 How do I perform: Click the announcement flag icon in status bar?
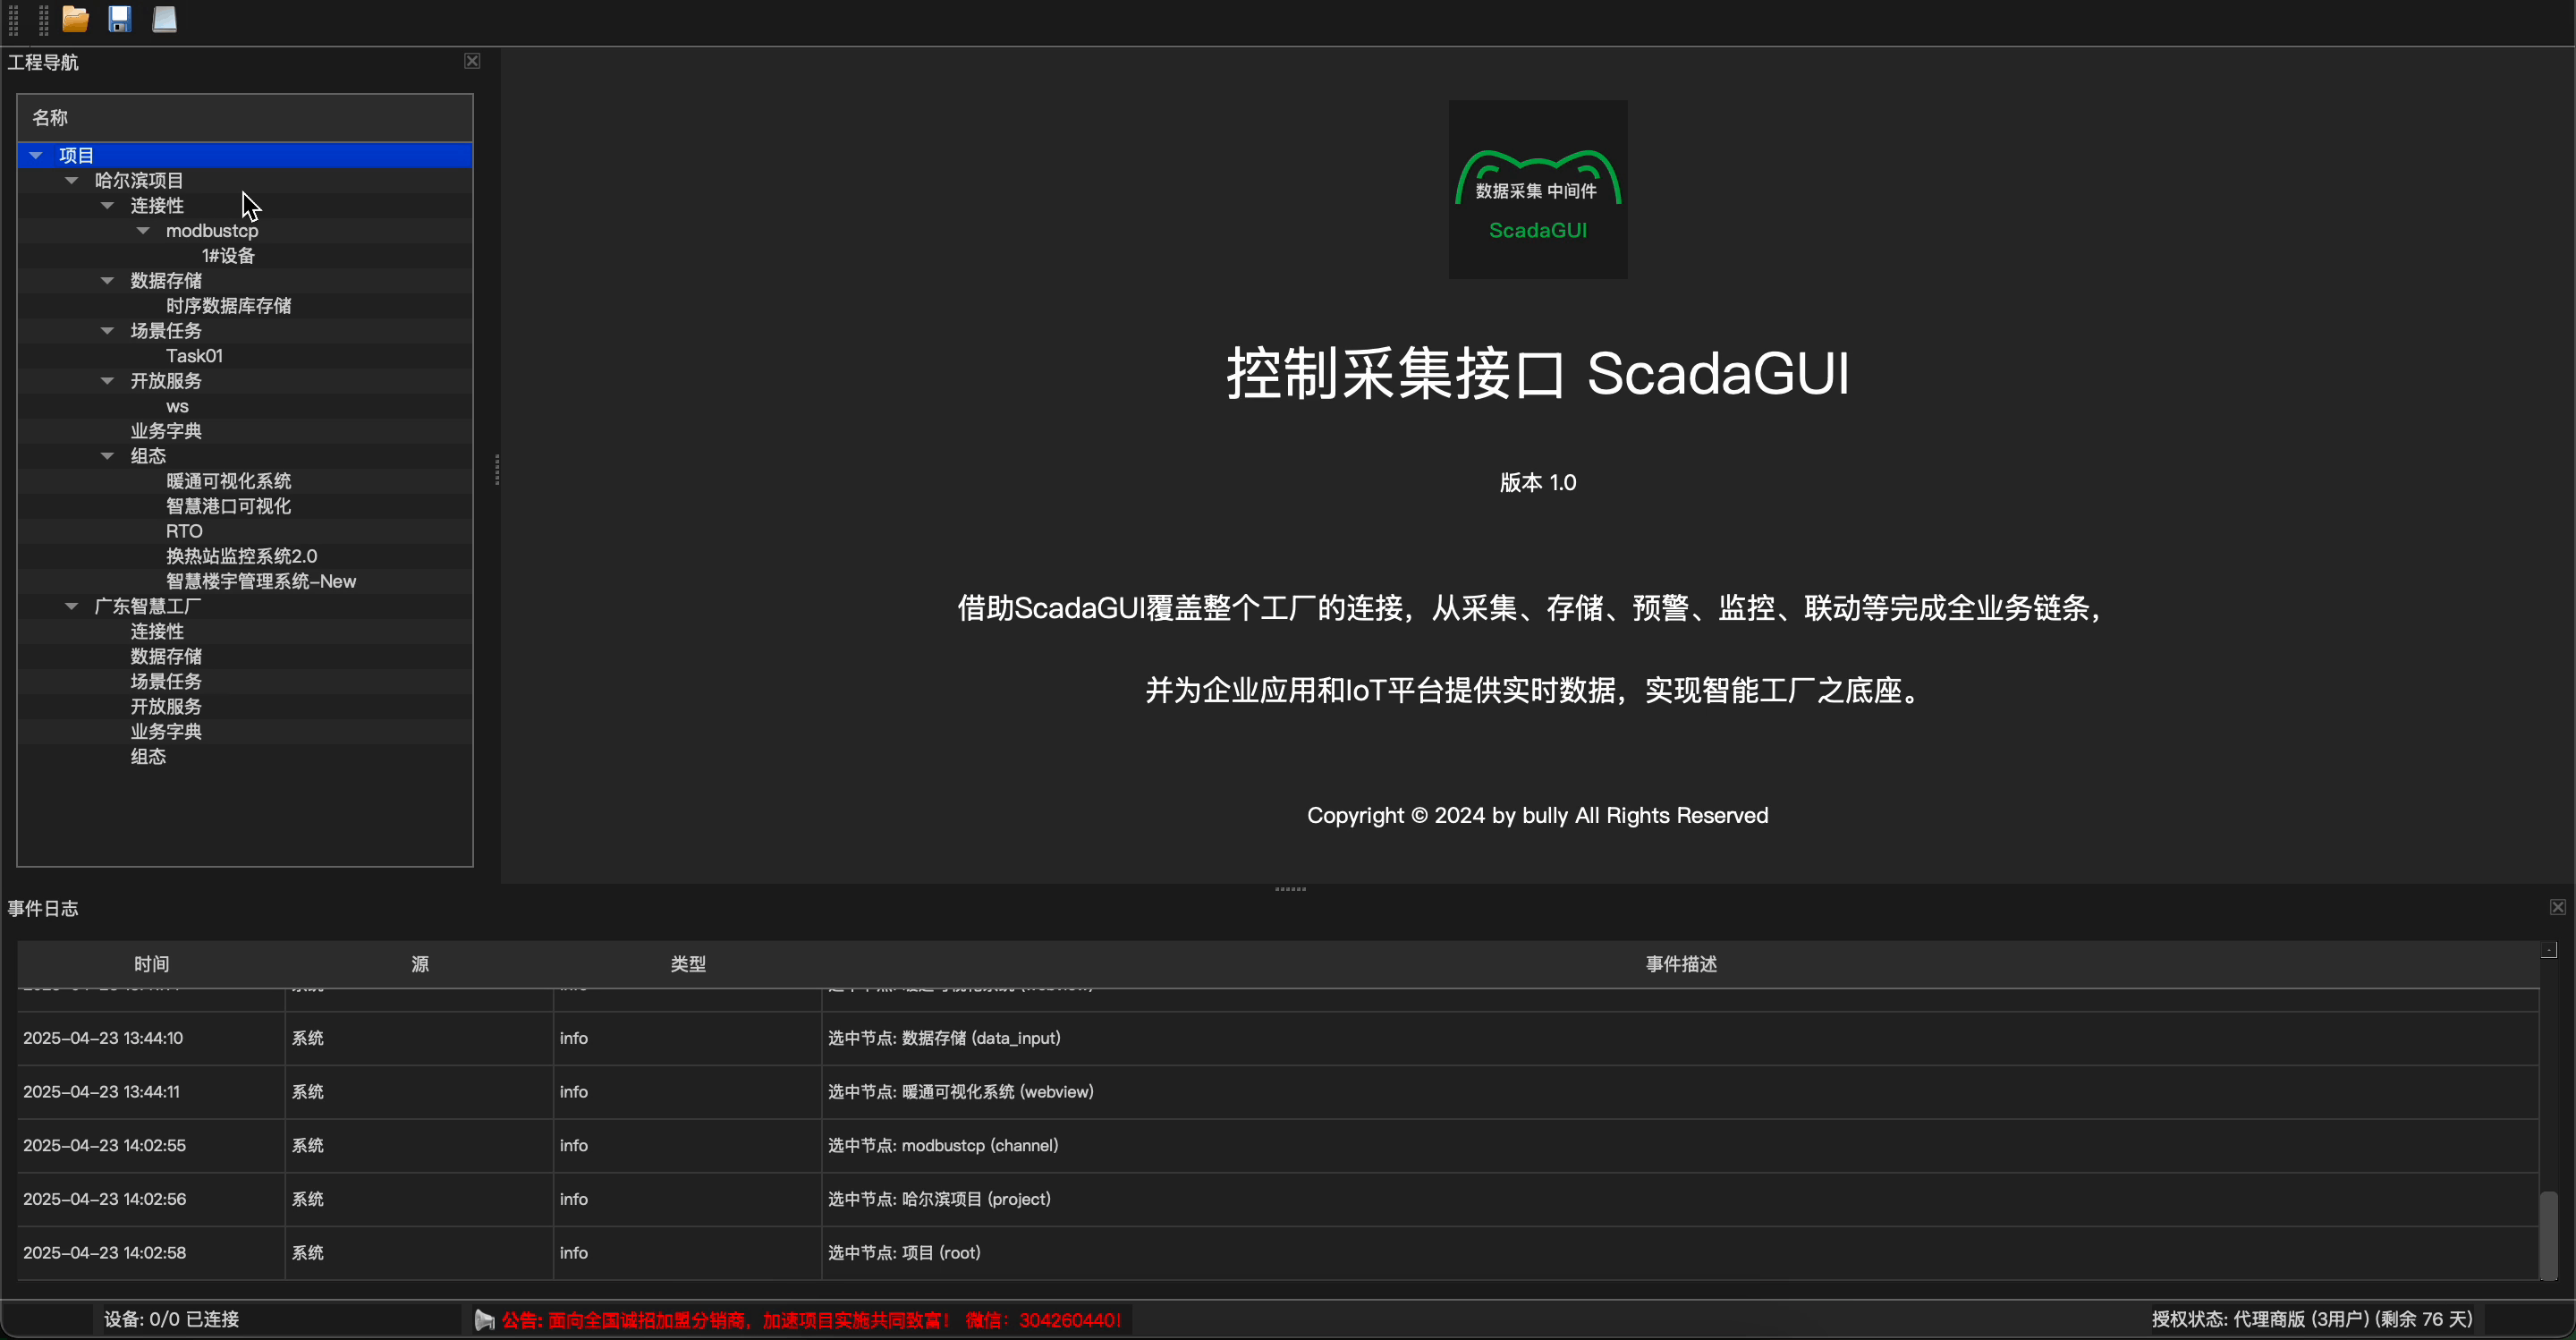tap(485, 1320)
